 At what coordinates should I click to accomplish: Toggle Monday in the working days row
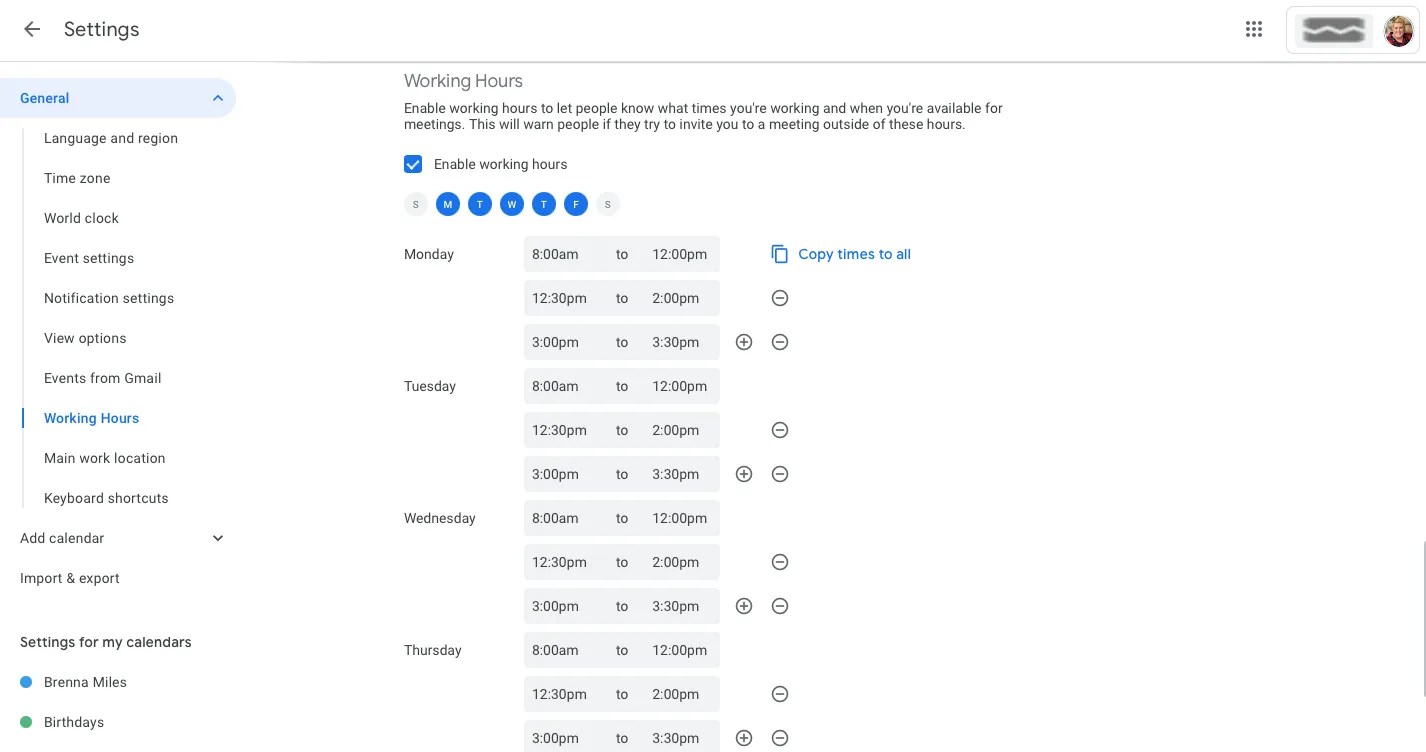tap(448, 205)
